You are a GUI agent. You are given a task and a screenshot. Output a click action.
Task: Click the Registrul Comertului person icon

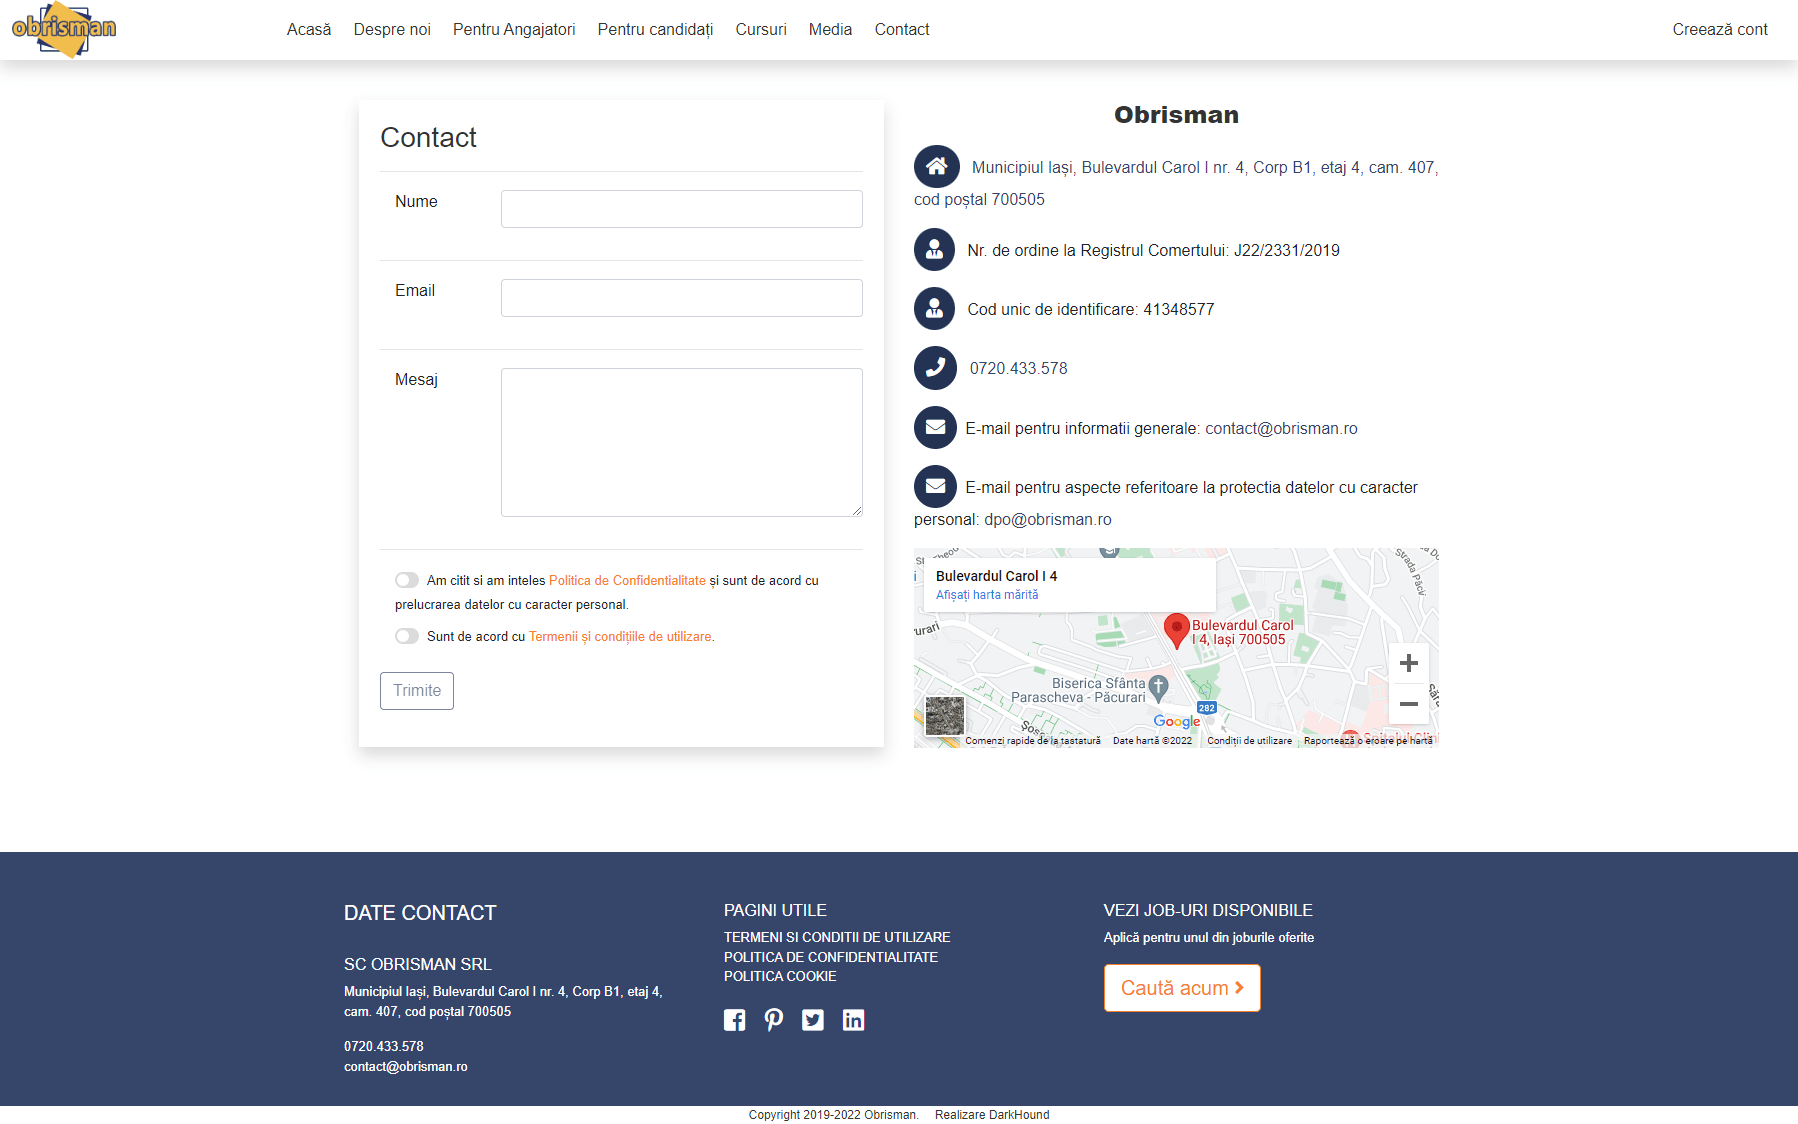tap(934, 250)
